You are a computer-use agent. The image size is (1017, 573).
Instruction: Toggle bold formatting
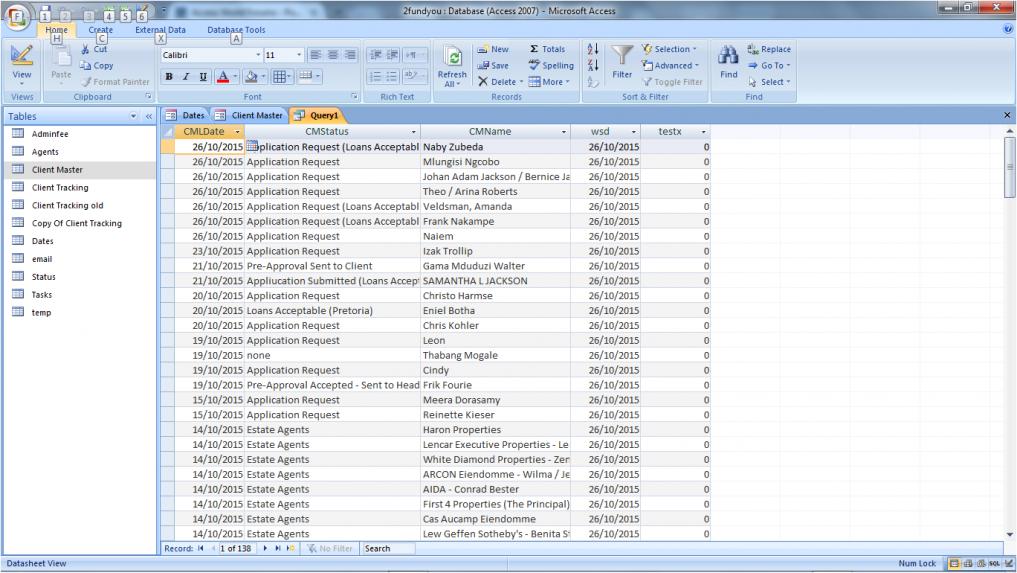[x=169, y=76]
